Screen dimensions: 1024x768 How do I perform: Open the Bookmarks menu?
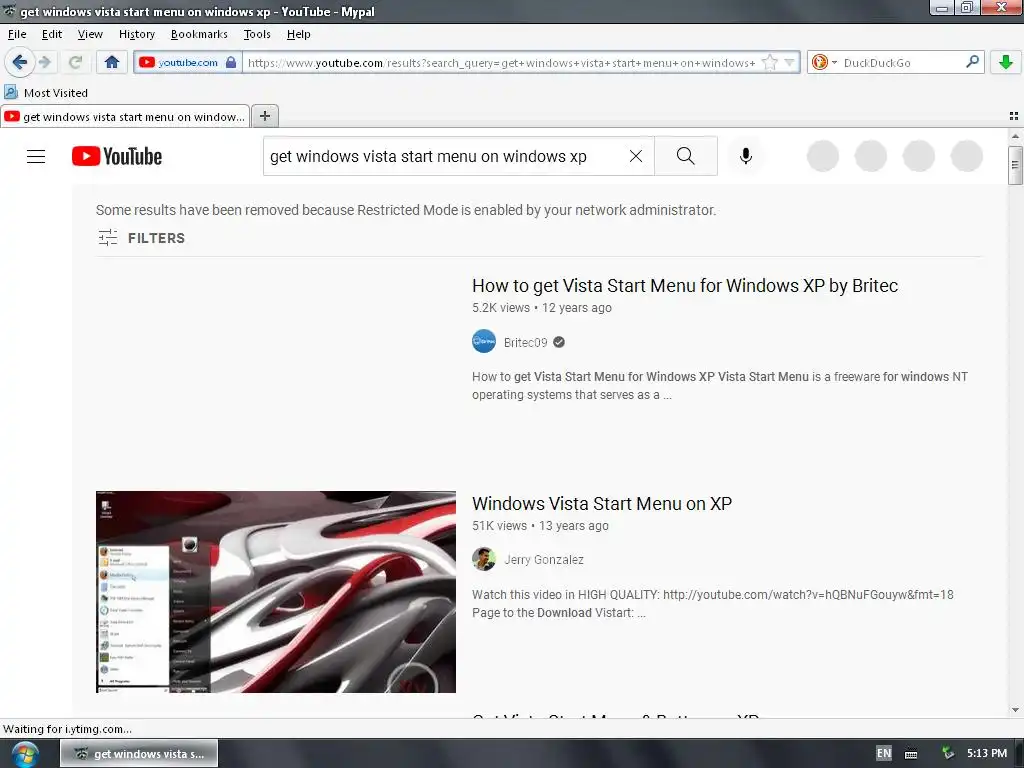199,34
